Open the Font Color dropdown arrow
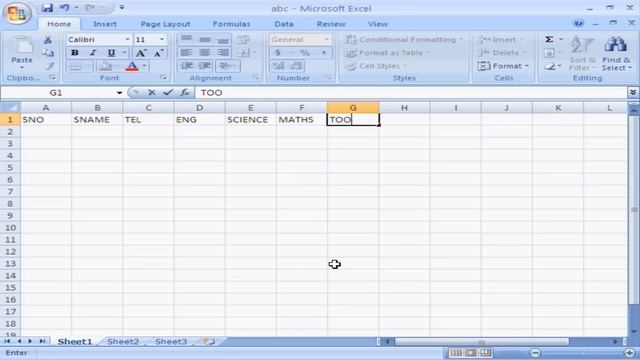Screen dimensions: 640x360 [144, 66]
